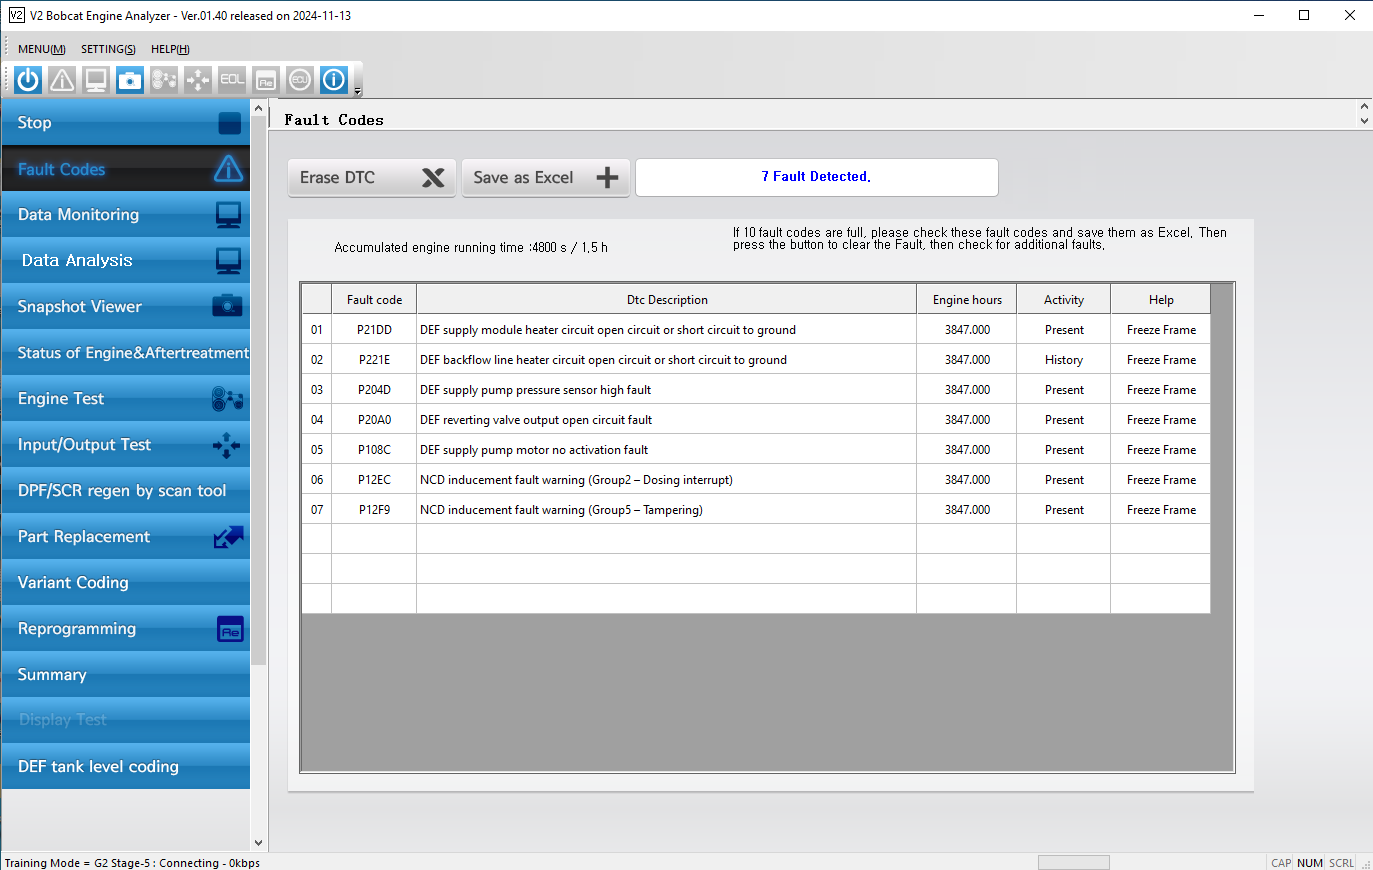Click the Part Replacement arrows icon

click(x=229, y=537)
